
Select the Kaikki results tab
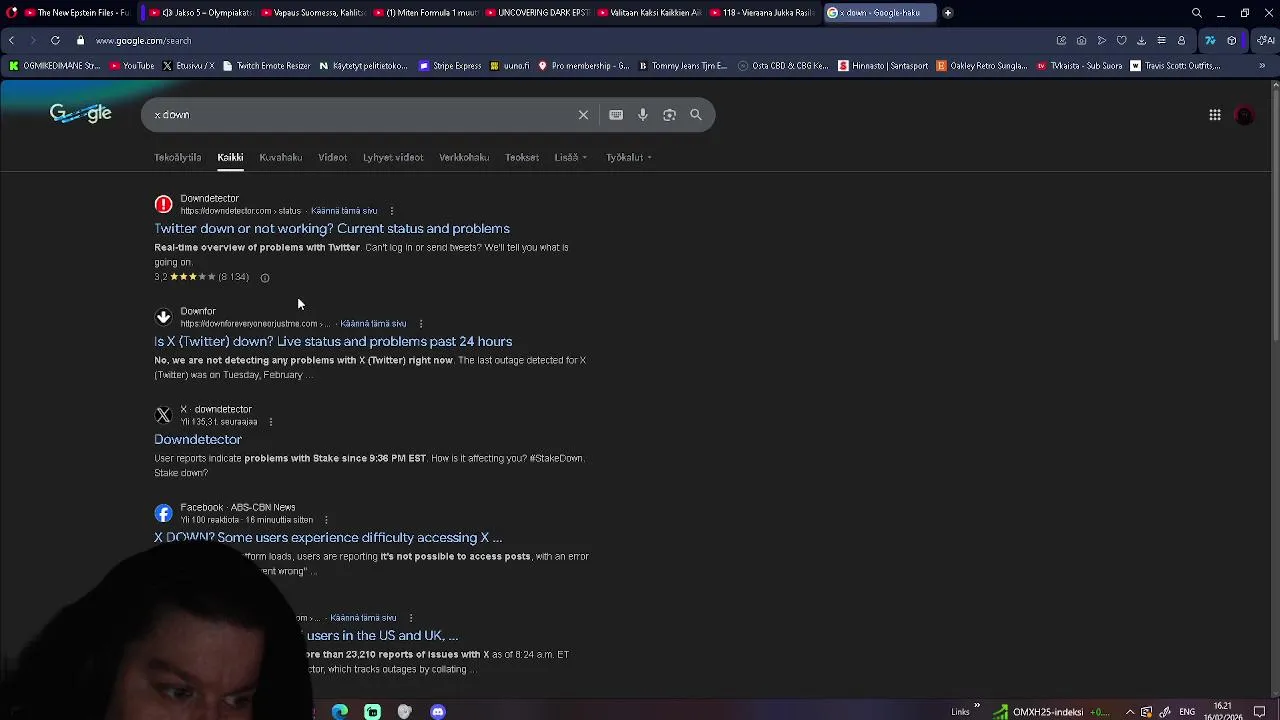(230, 157)
